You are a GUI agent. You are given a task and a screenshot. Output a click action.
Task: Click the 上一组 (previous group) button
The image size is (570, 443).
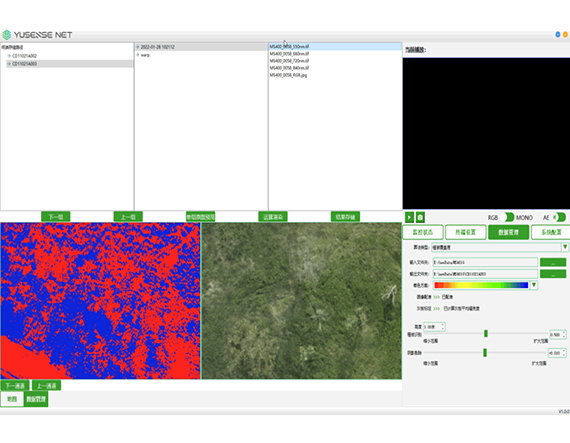point(128,217)
